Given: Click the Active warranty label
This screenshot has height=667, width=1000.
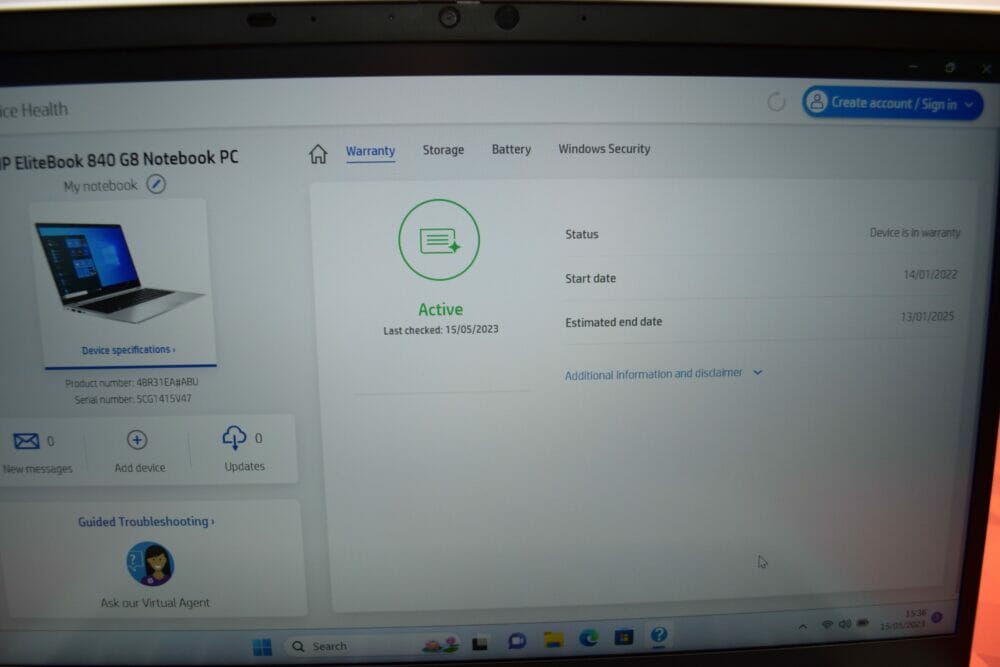Looking at the screenshot, I should [x=441, y=309].
